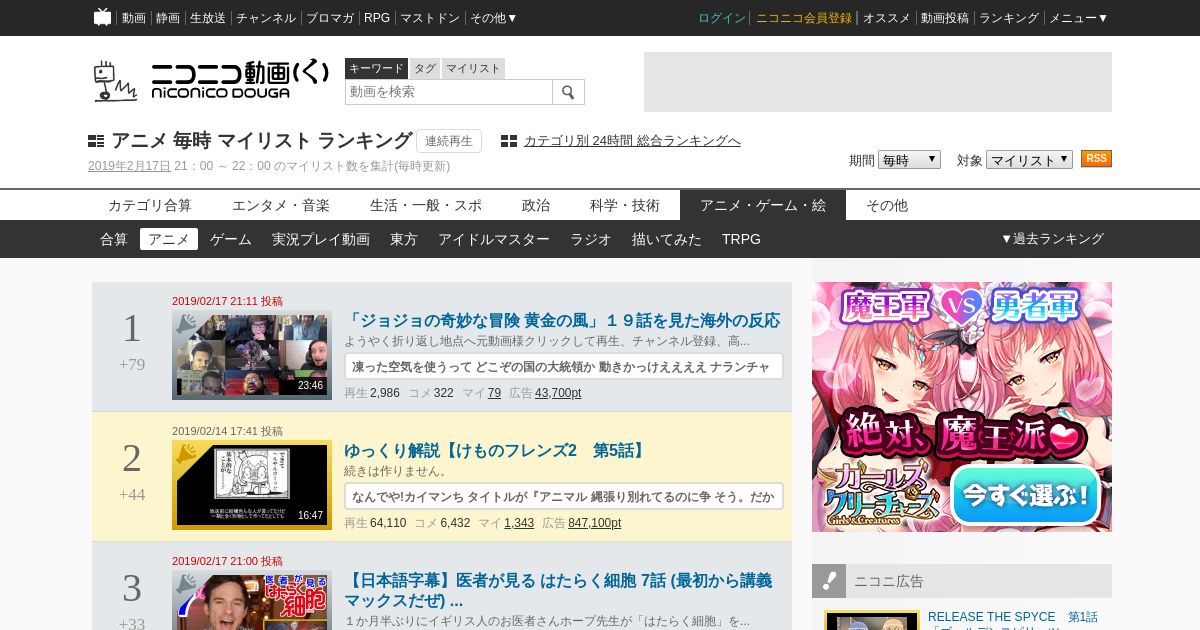Click rank 2 mylist count 1,343
The image size is (1200, 630).
[x=519, y=523]
